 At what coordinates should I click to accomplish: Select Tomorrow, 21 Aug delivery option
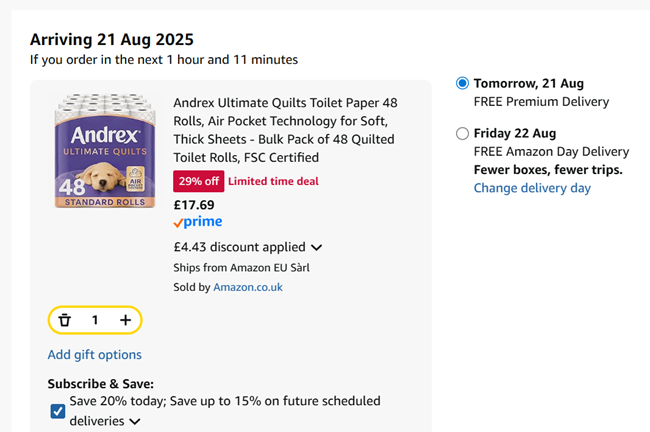click(461, 83)
